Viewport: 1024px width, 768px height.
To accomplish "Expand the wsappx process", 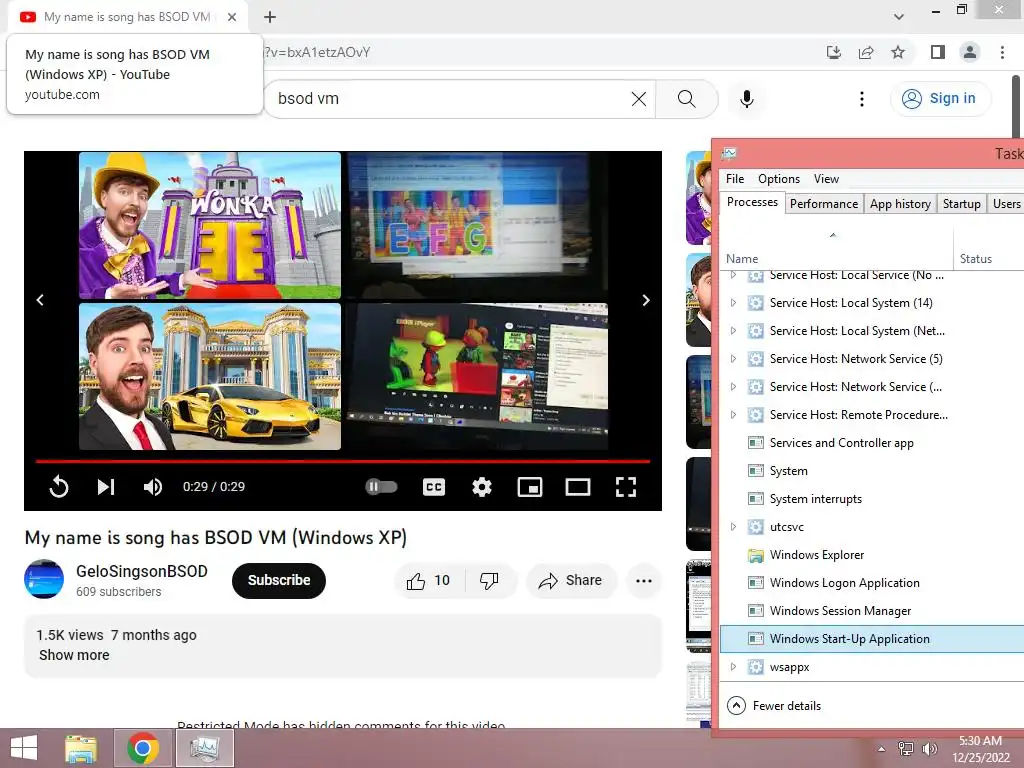I will point(733,667).
